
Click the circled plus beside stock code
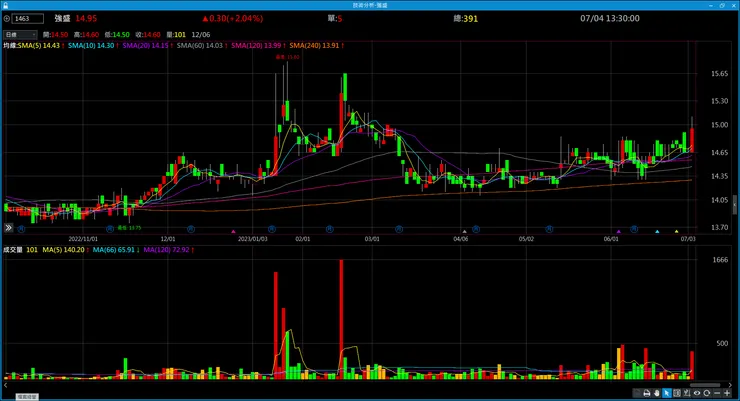point(7,18)
